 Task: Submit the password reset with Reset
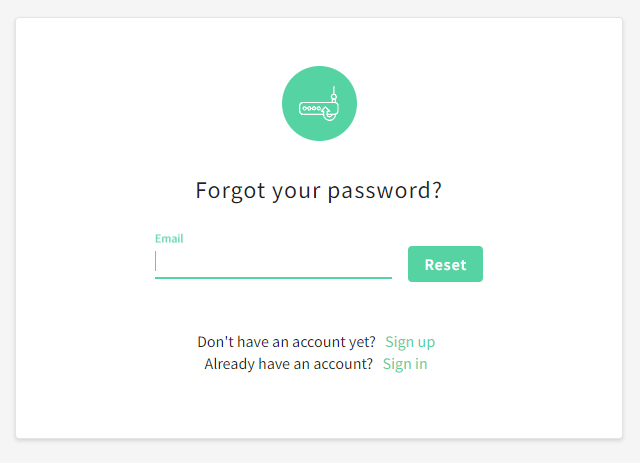(445, 264)
